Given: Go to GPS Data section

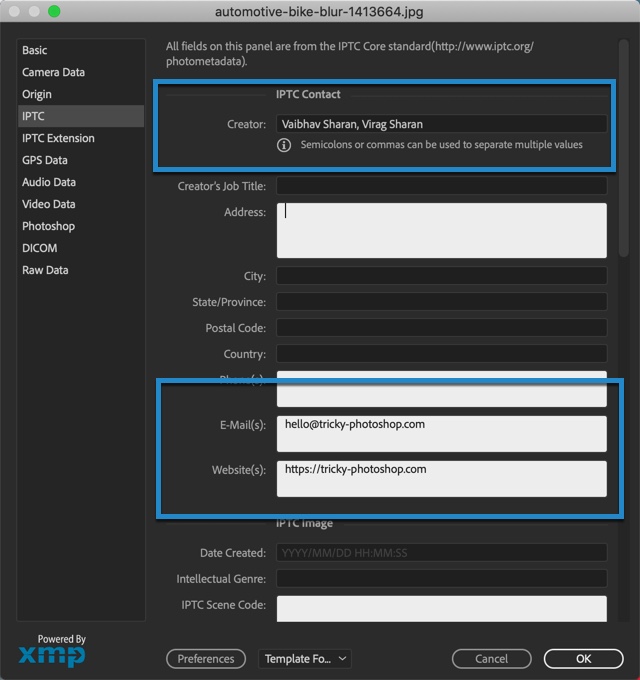Looking at the screenshot, I should (81, 160).
